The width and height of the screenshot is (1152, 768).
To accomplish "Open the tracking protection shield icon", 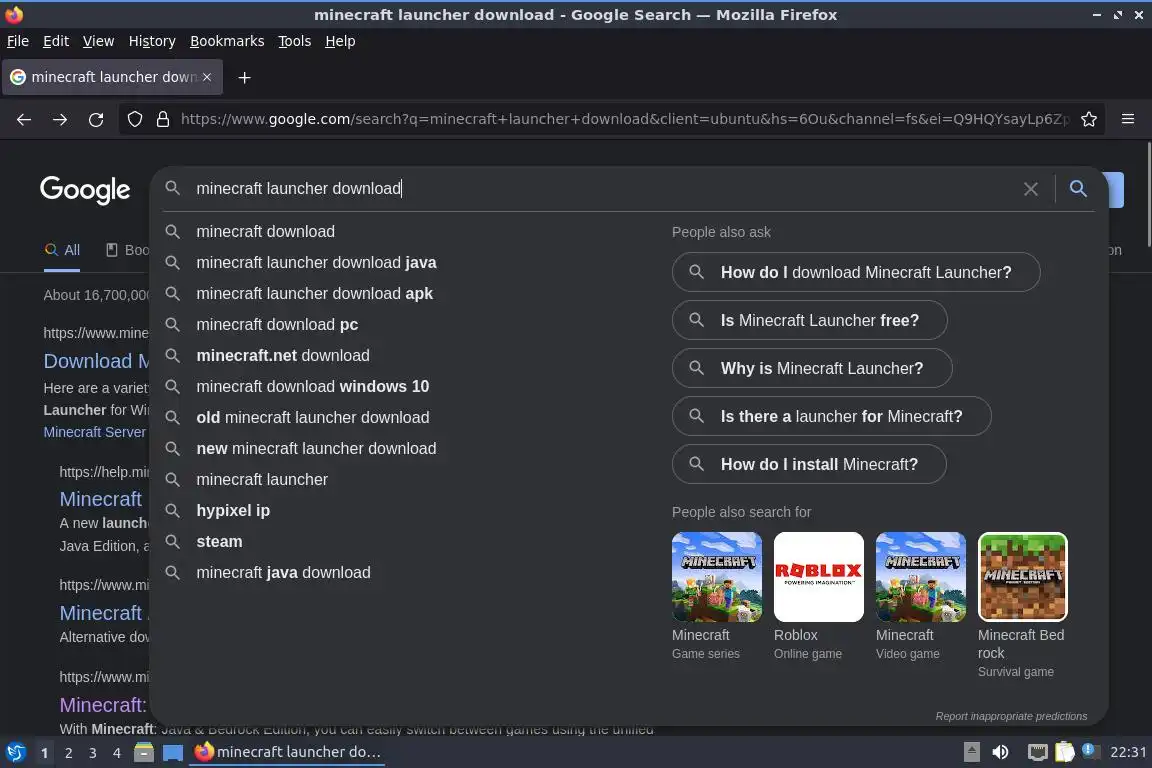I will (x=134, y=119).
